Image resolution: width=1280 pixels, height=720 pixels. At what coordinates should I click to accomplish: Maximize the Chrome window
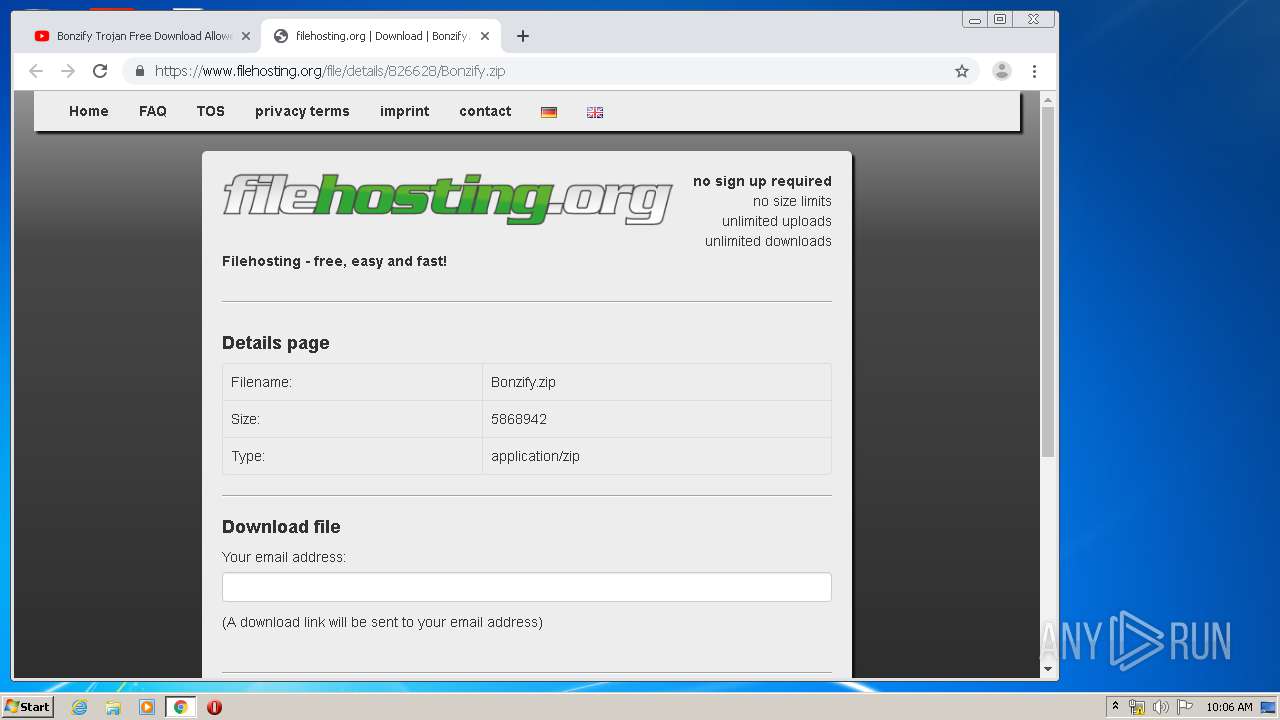999,19
